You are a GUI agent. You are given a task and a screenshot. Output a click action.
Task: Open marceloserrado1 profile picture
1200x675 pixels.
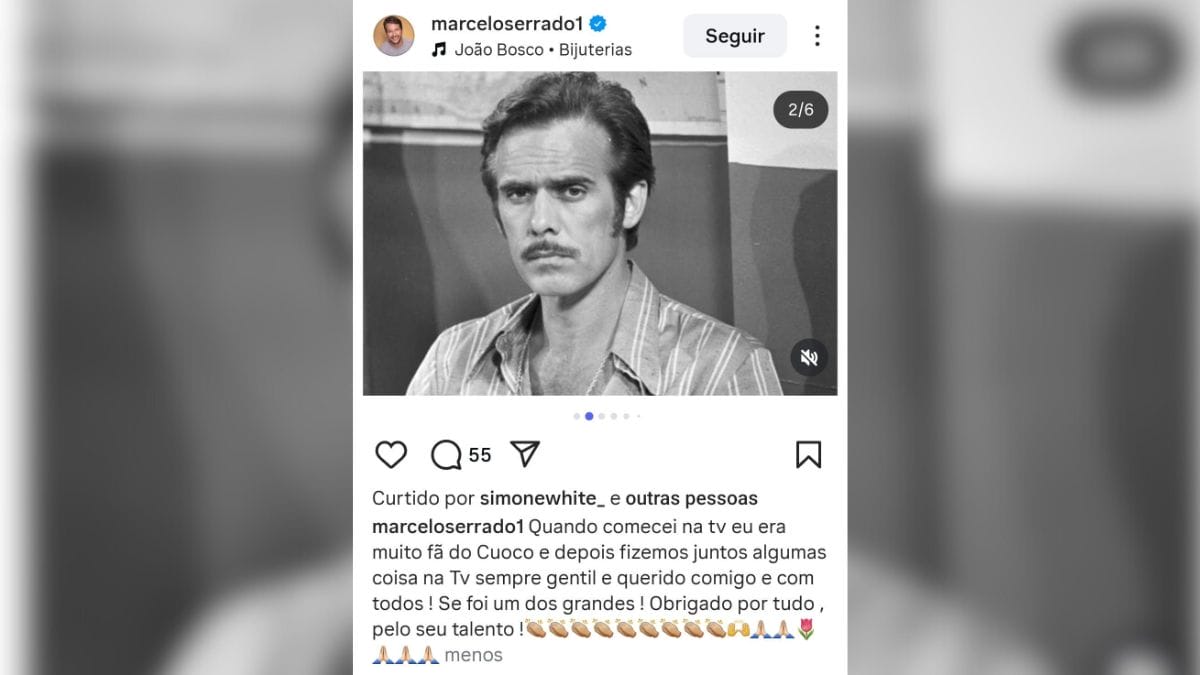(x=394, y=36)
